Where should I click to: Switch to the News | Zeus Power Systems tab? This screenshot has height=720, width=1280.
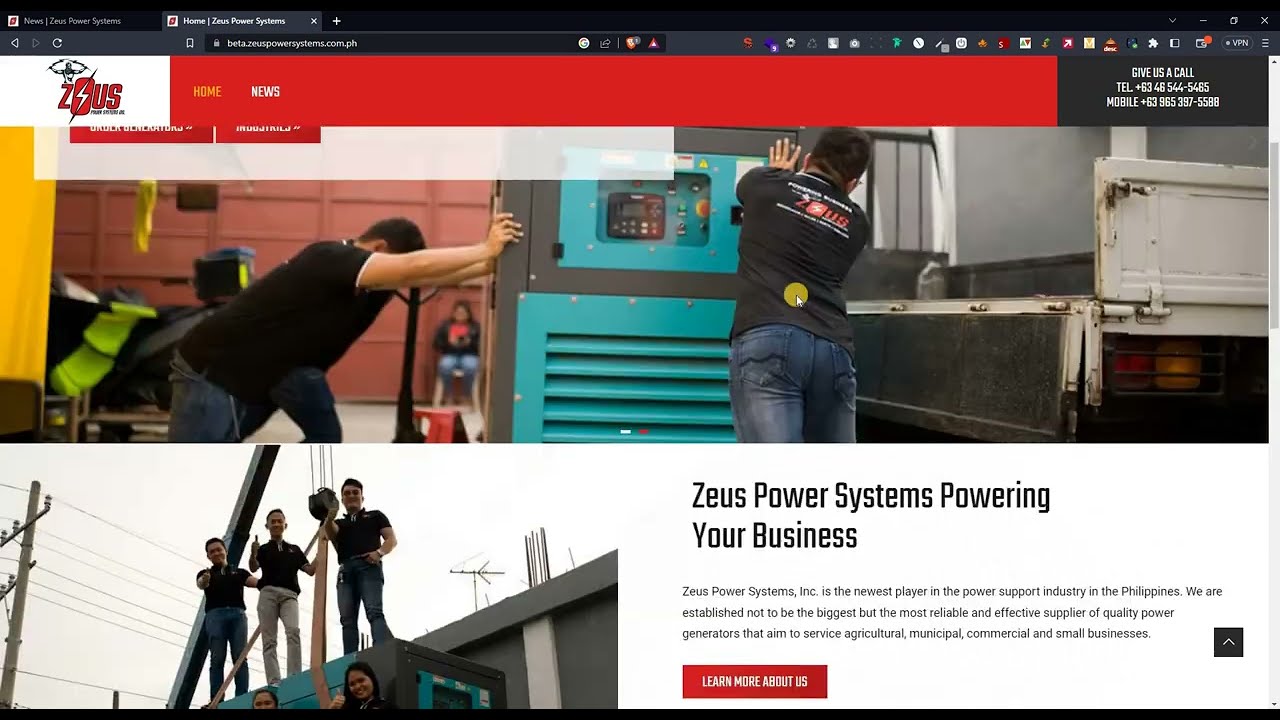(x=80, y=20)
